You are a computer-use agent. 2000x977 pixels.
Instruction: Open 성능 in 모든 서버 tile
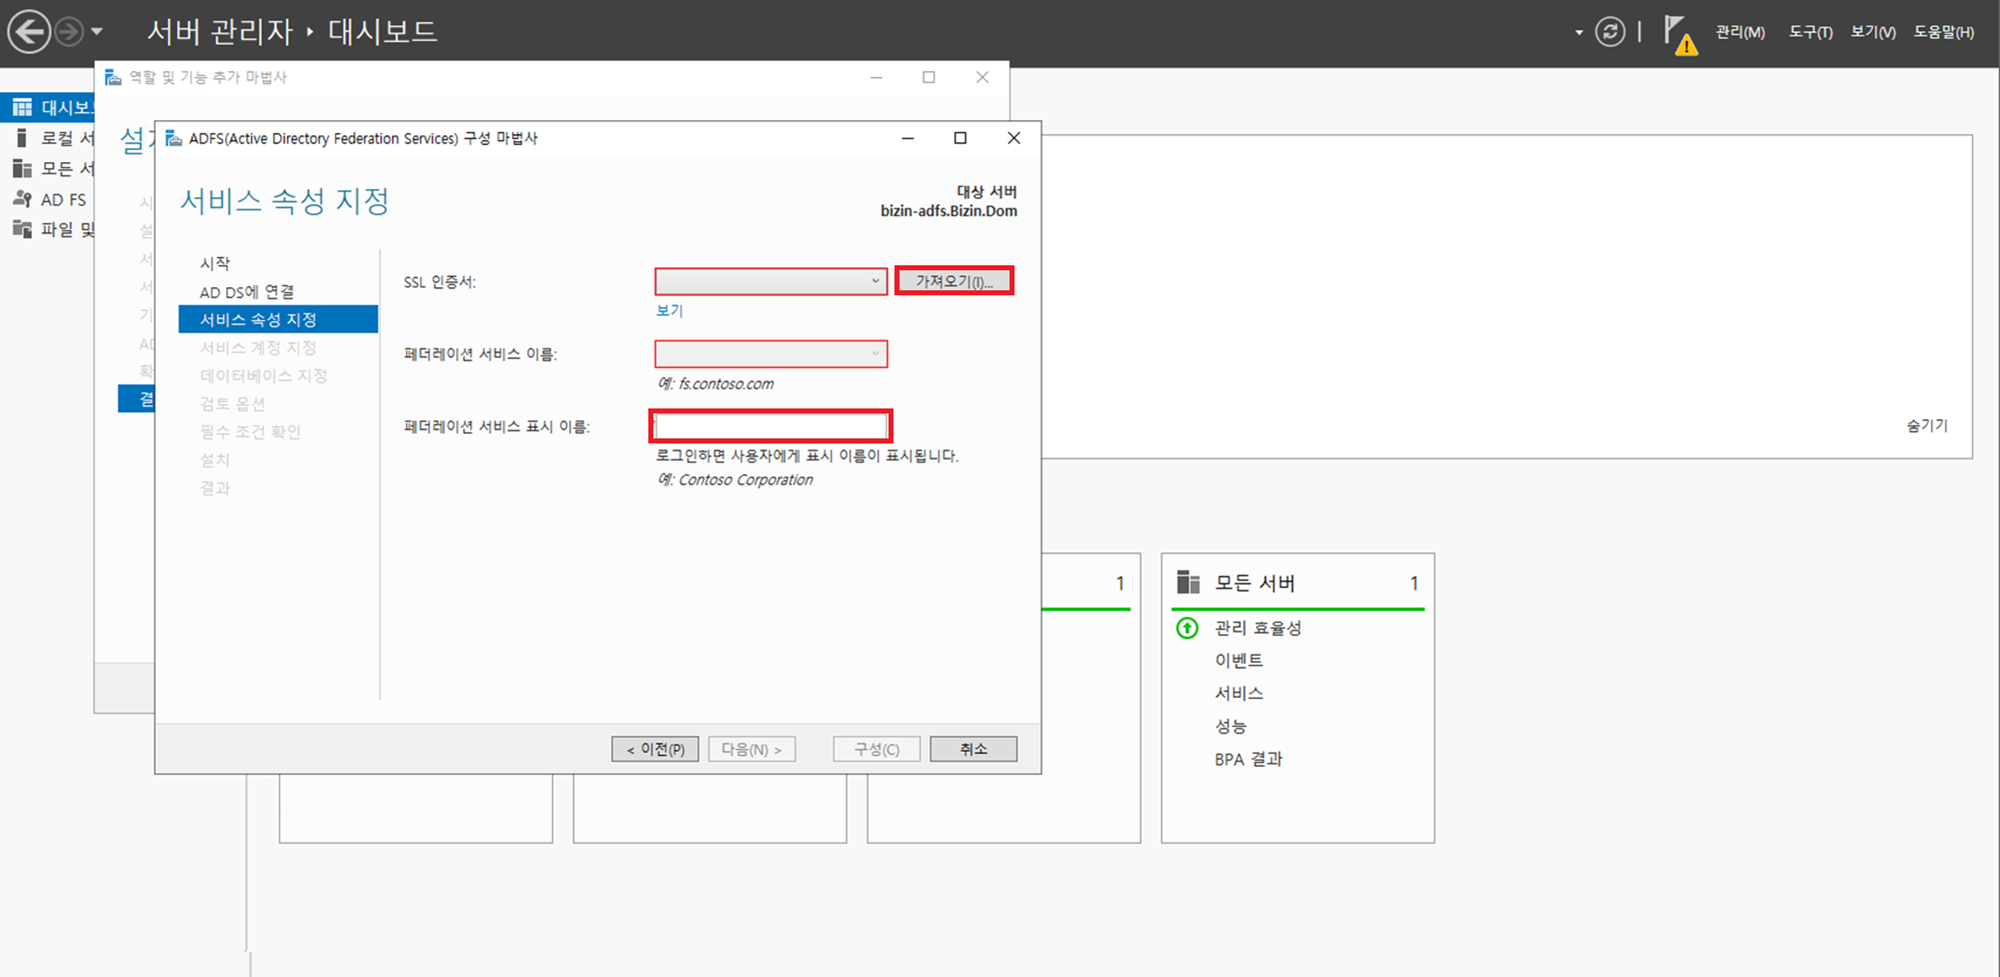1231,726
